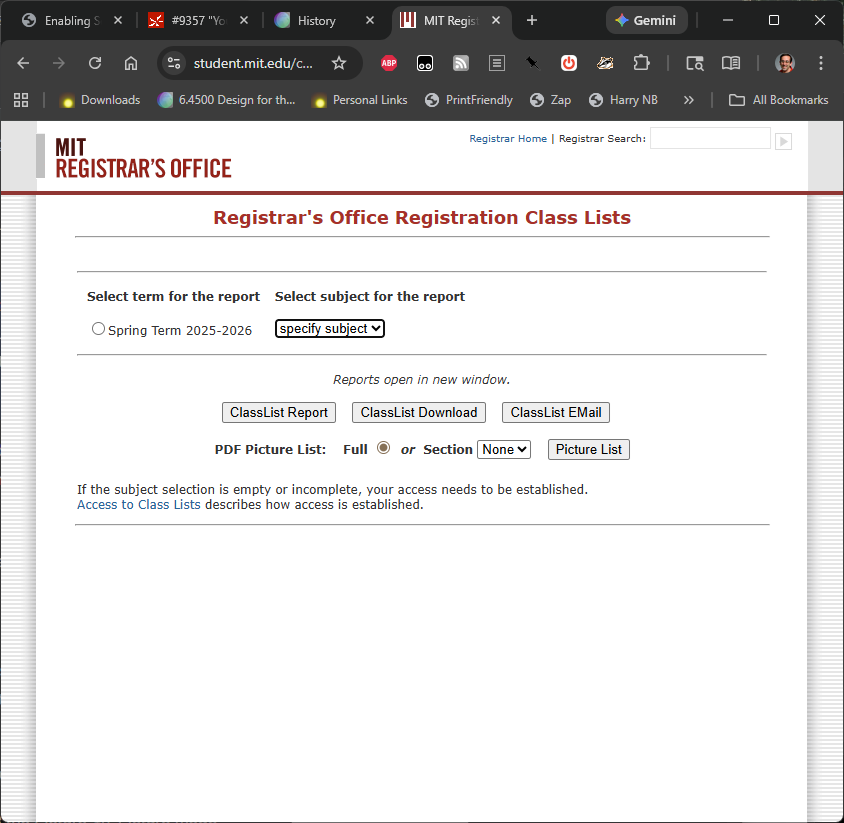844x823 pixels.
Task: Submit Registrar Search with arrow button
Action: click(783, 141)
